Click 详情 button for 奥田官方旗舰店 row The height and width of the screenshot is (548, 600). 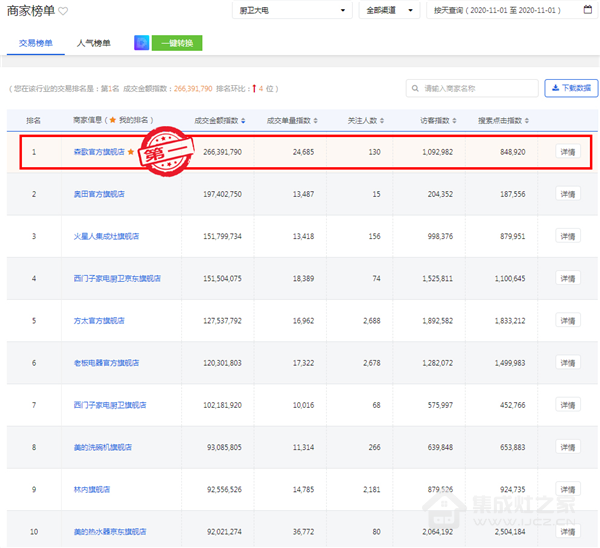point(568,194)
